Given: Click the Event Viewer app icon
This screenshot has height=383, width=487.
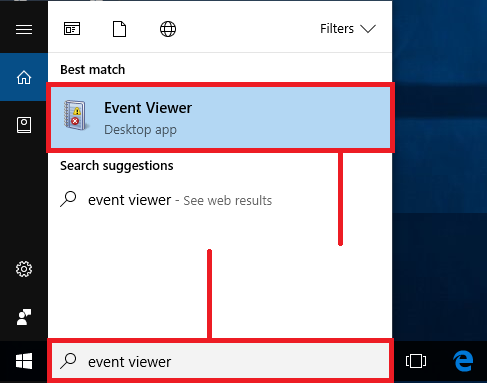Looking at the screenshot, I should tap(76, 115).
